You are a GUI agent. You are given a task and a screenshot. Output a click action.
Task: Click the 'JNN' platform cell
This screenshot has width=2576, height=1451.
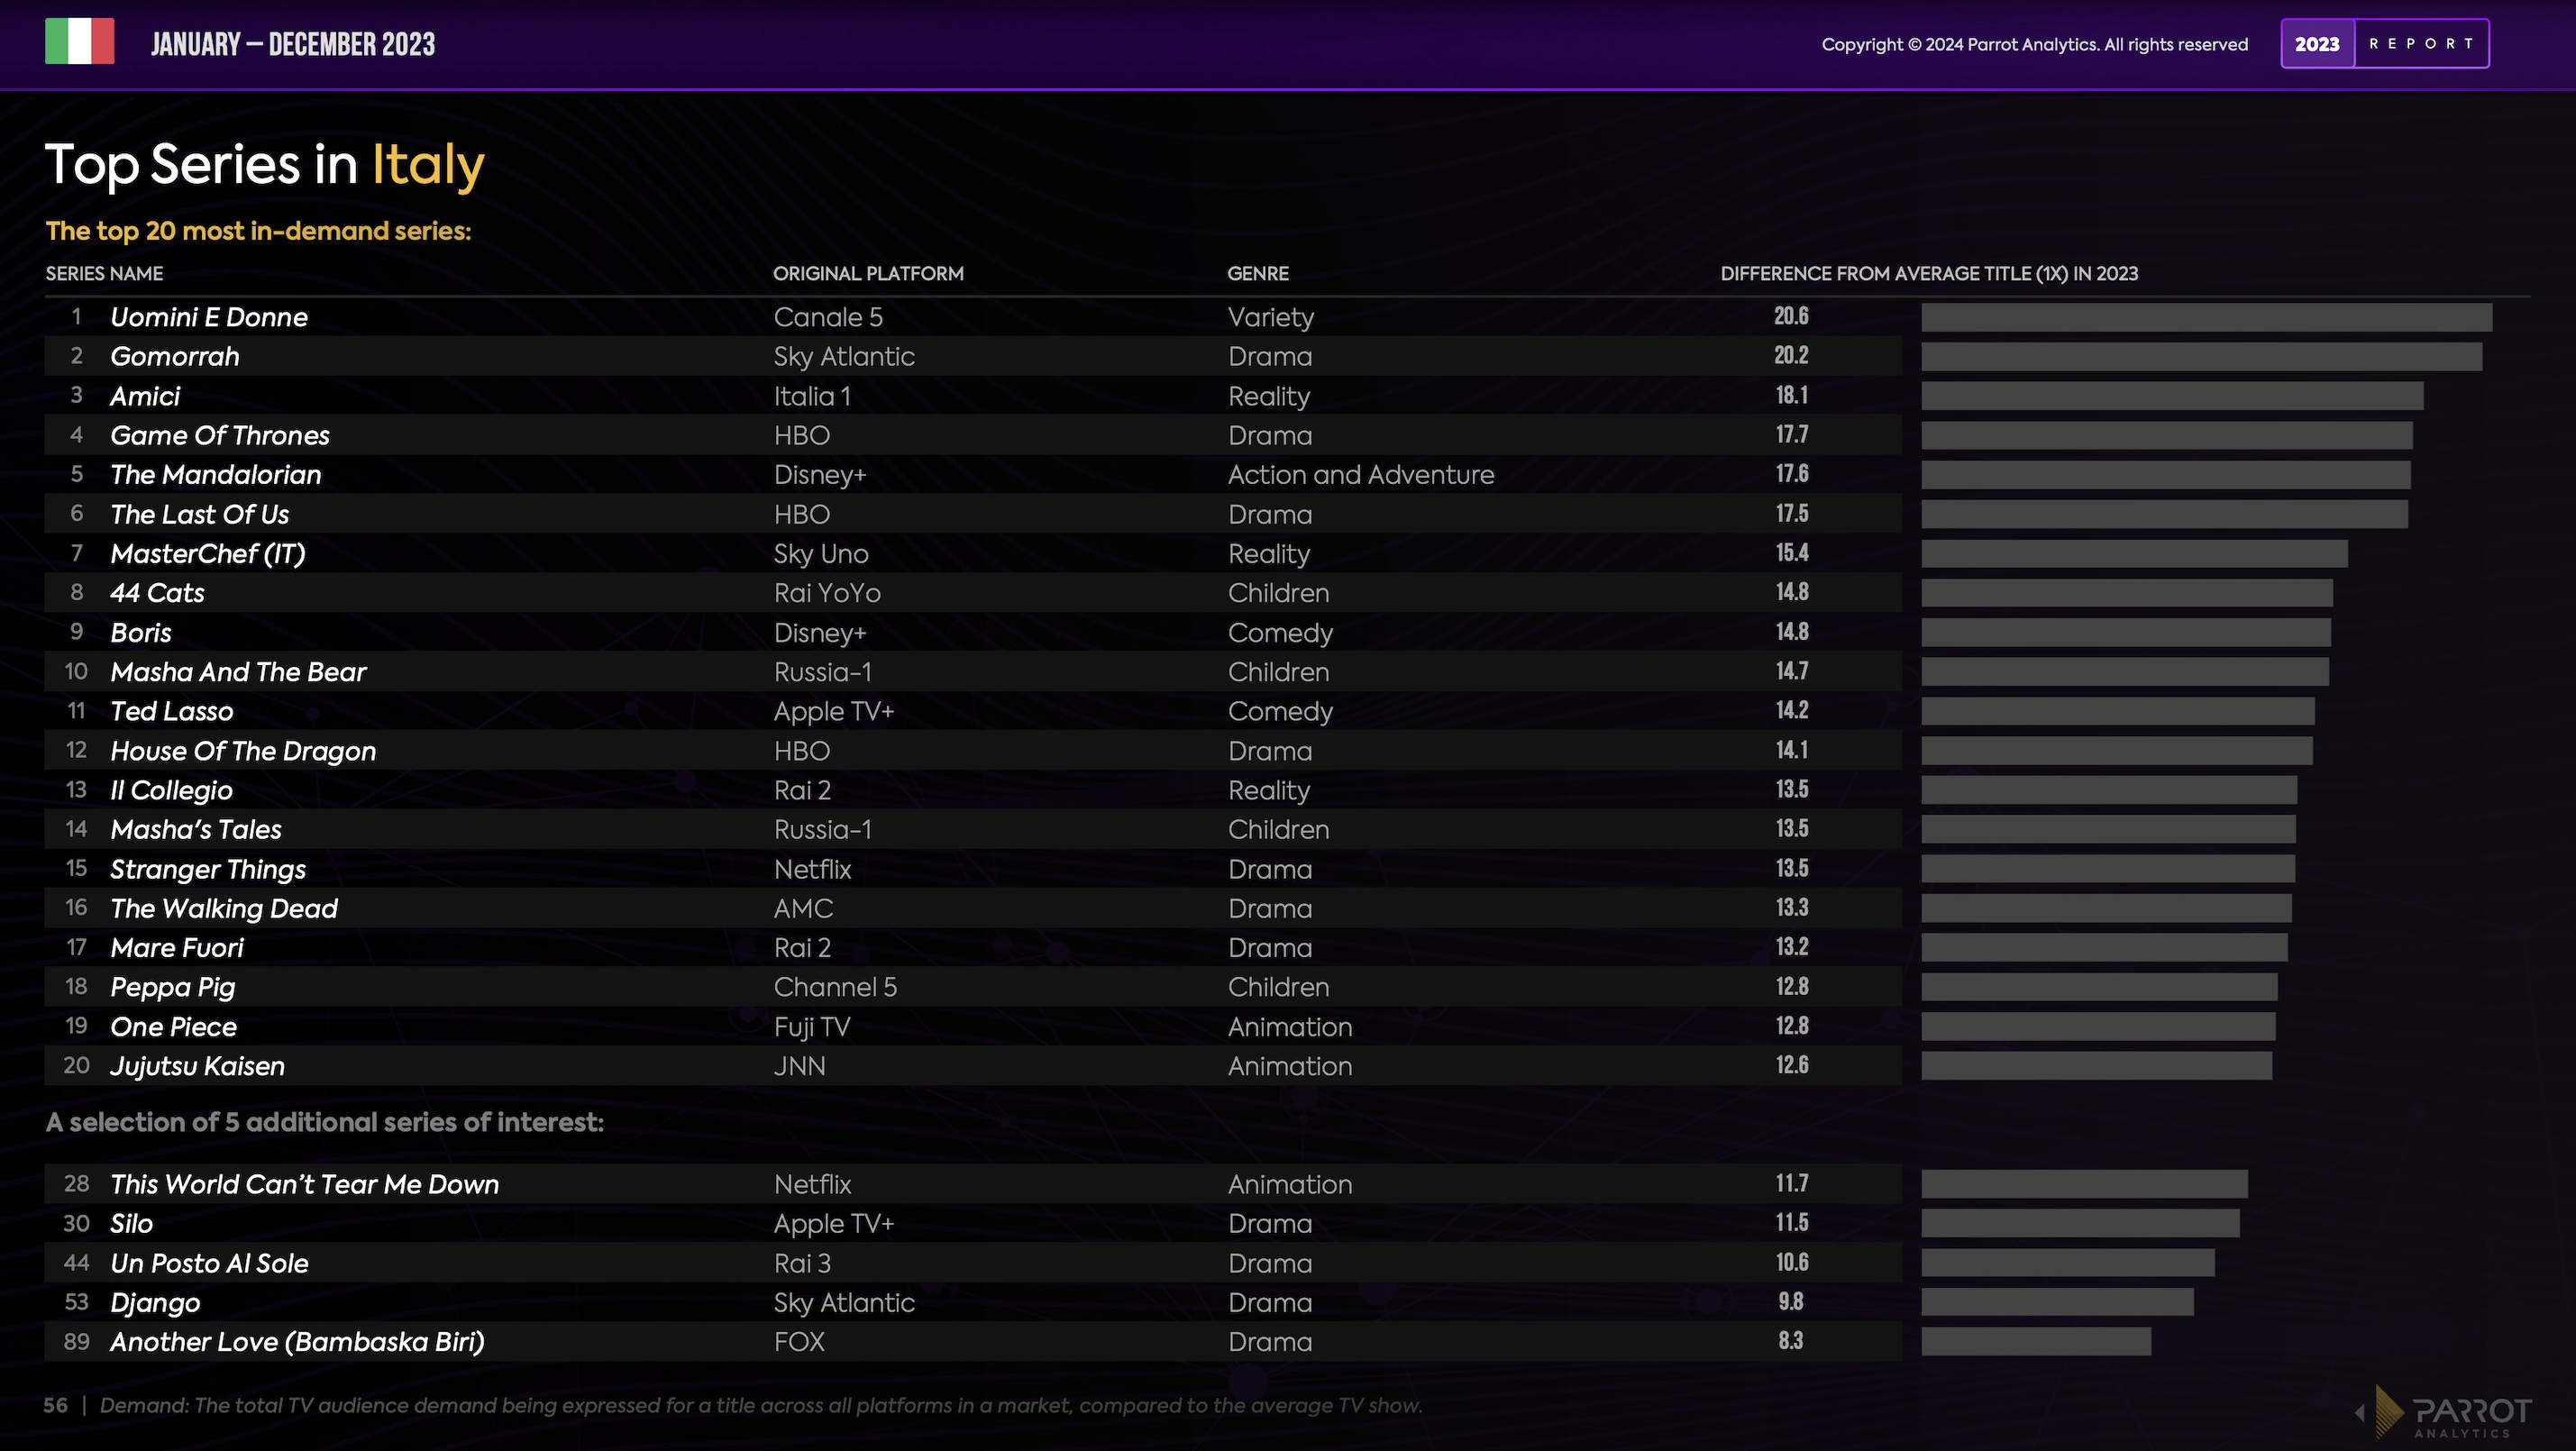[x=799, y=1066]
